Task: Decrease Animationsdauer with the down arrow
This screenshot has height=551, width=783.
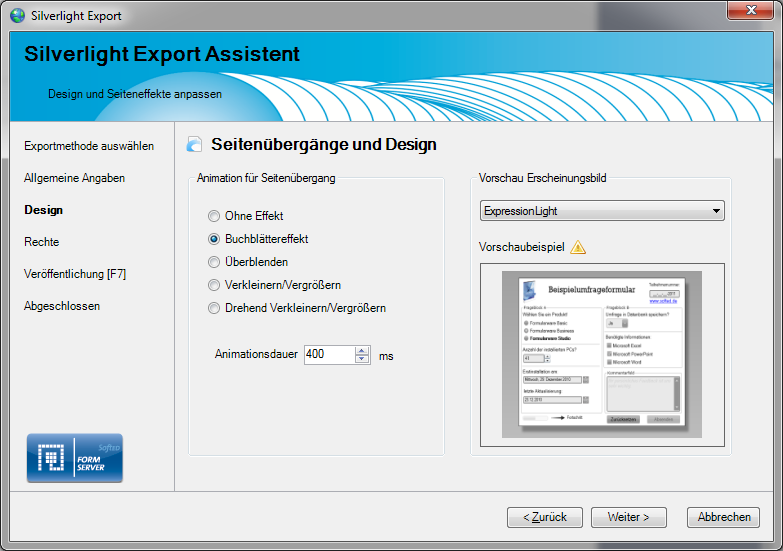Action: (362, 359)
